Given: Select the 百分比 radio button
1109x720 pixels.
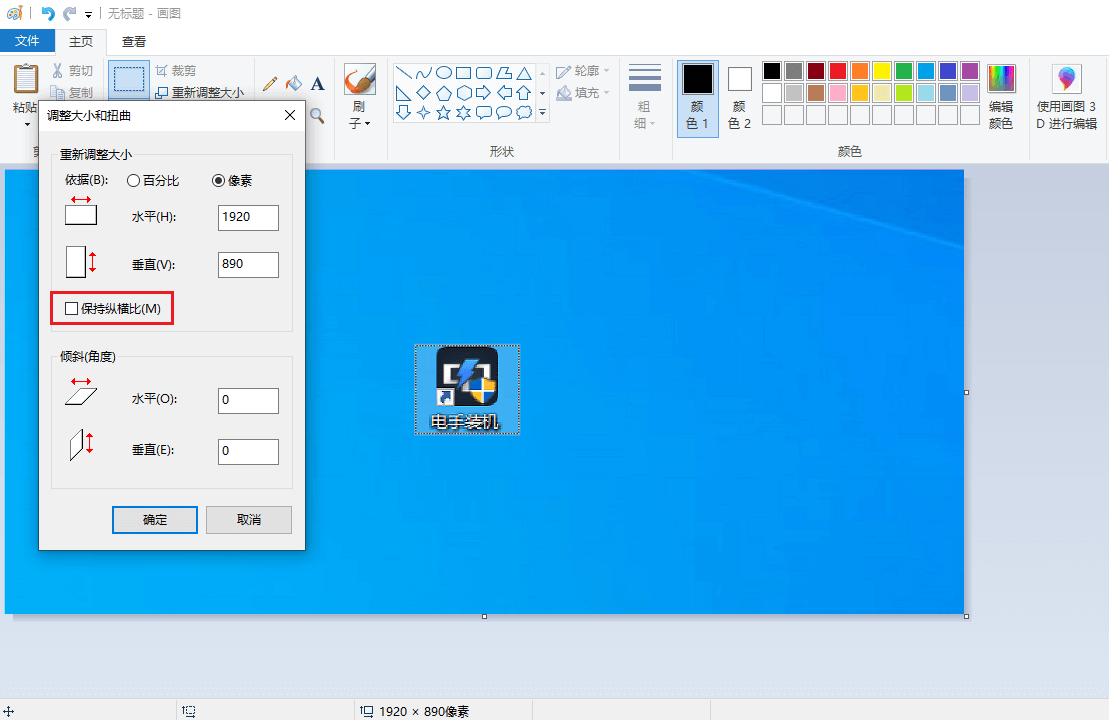Looking at the screenshot, I should click(x=133, y=181).
